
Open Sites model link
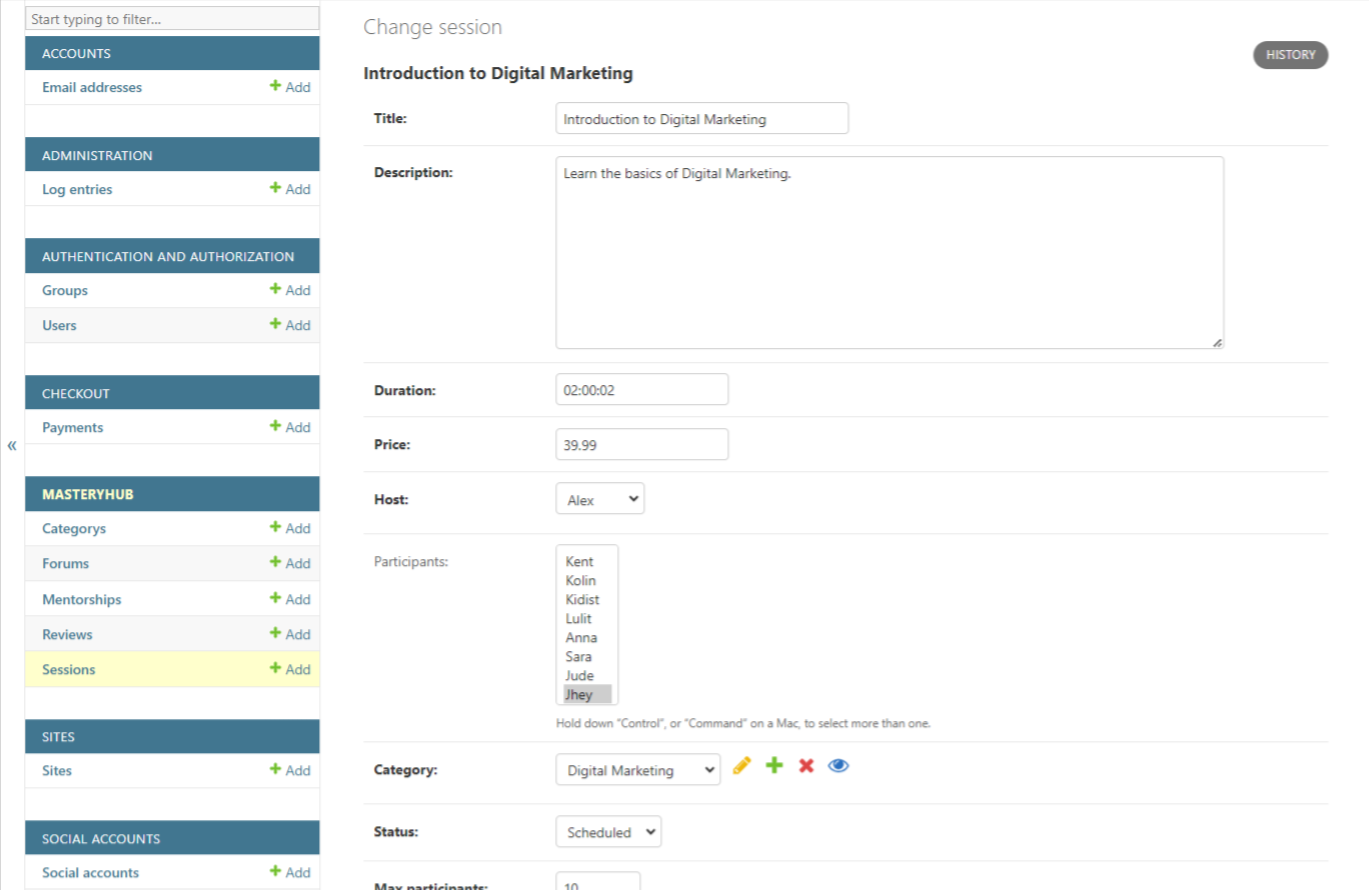pos(57,770)
